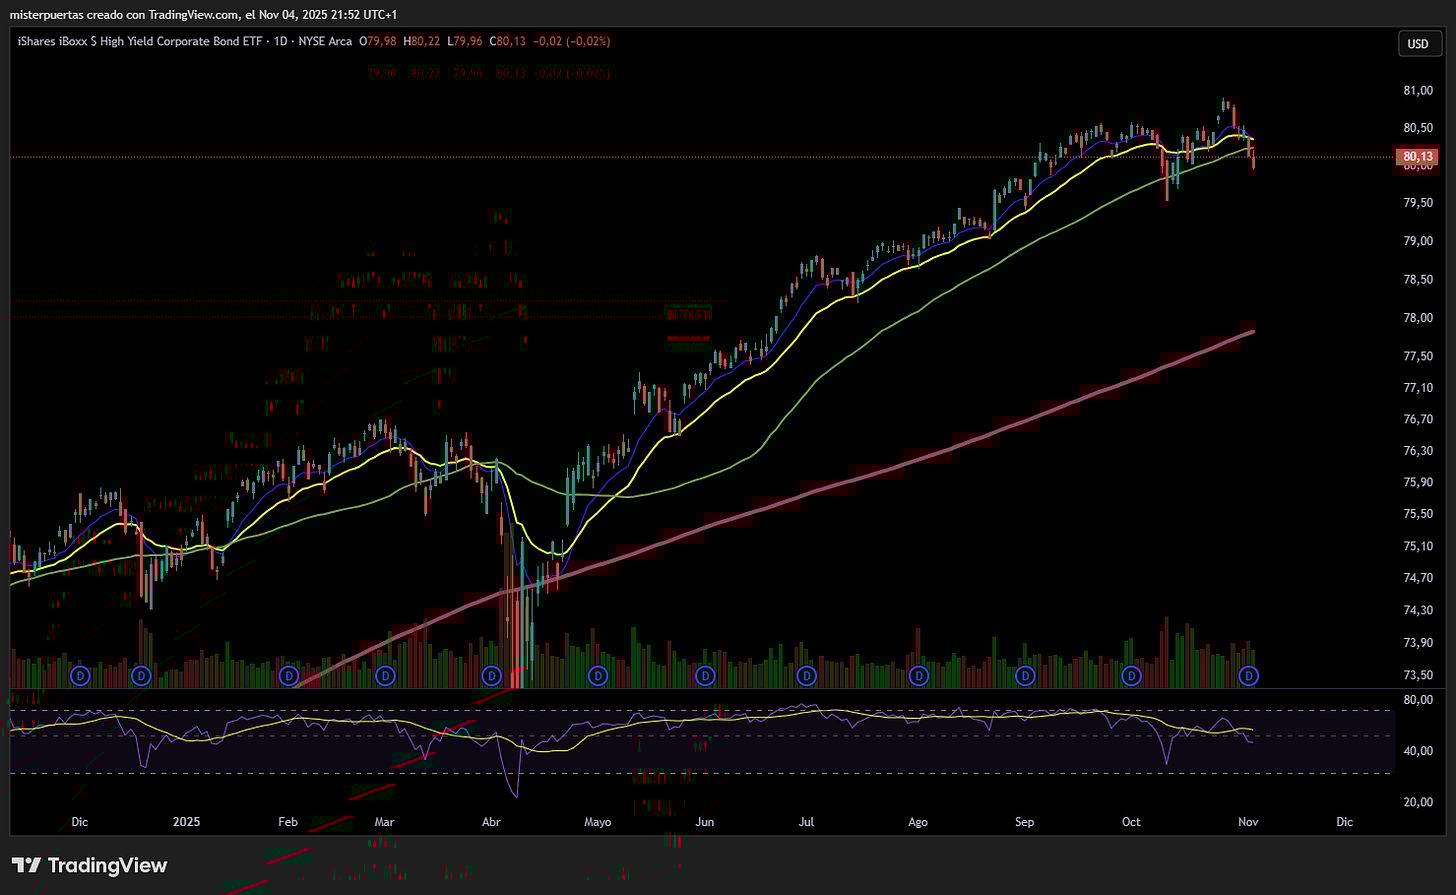Click the Dic label after Nov

tap(1344, 822)
